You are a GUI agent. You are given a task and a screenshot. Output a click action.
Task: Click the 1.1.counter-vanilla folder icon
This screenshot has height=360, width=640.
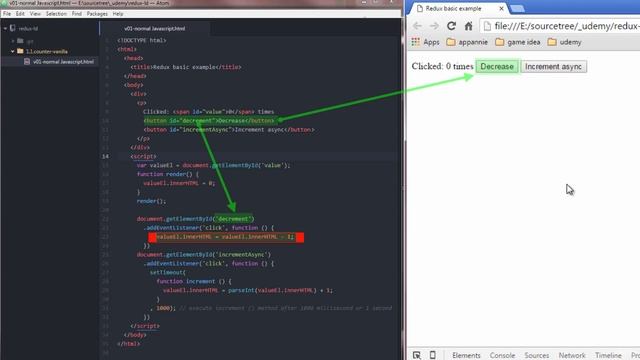click(x=20, y=51)
